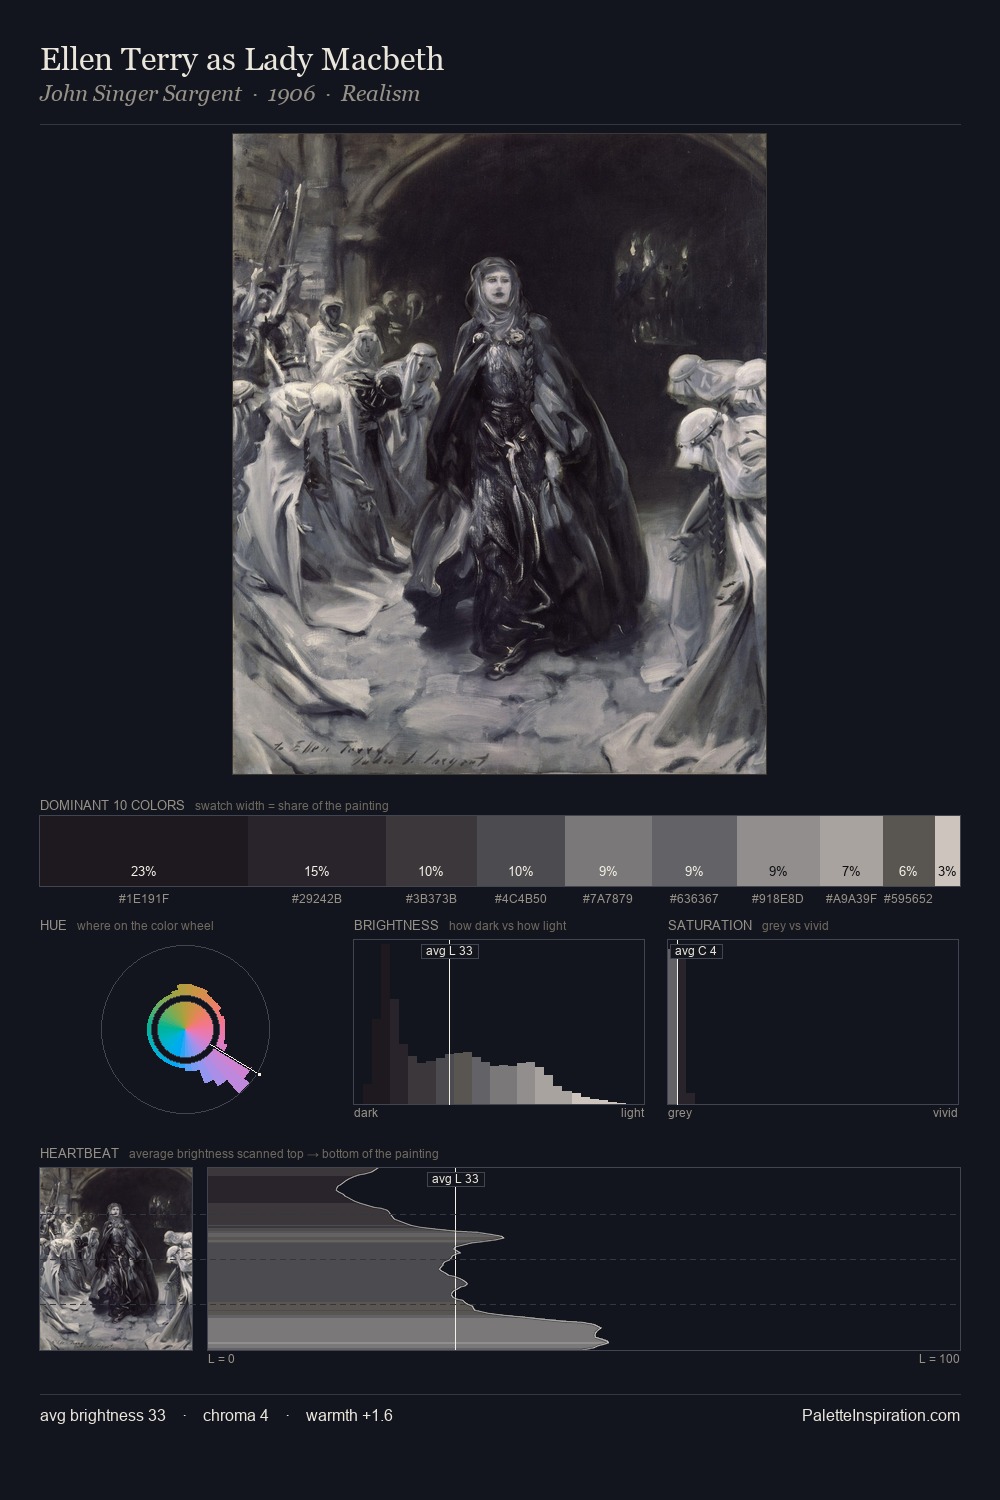Screen dimensions: 1000x1500
Task: Click the hex code text '#7A7879'
Action: point(608,898)
